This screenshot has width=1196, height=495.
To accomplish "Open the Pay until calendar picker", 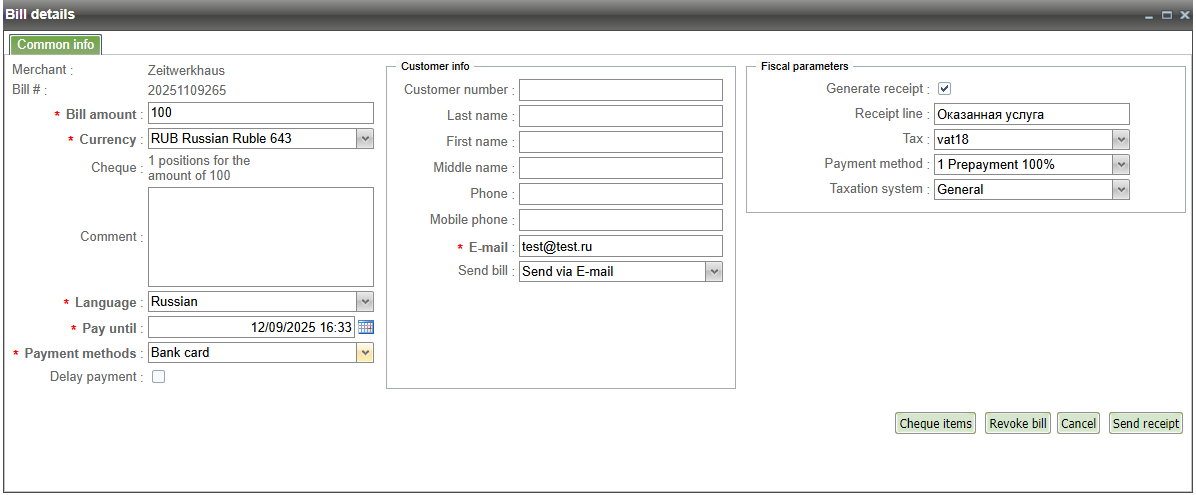I will tap(366, 327).
